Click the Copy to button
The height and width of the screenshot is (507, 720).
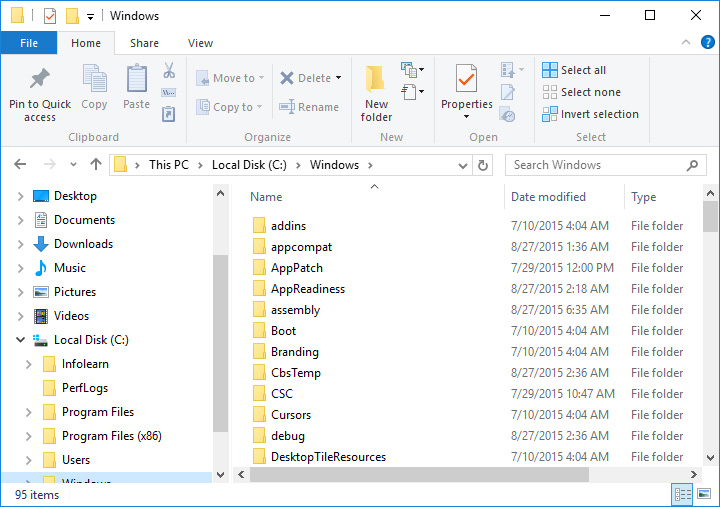[229, 107]
